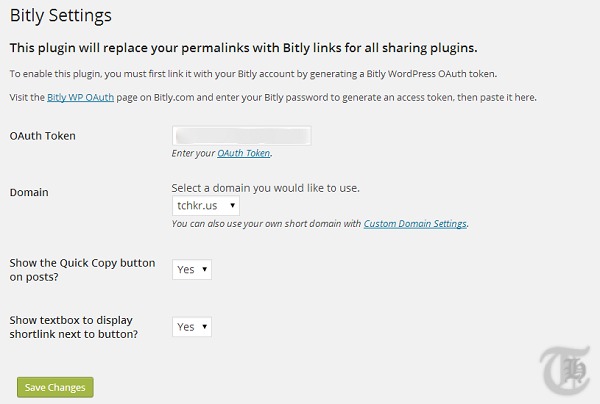Expand the Quick Copy button Yes dropdown
This screenshot has width=600, height=404.
192,270
